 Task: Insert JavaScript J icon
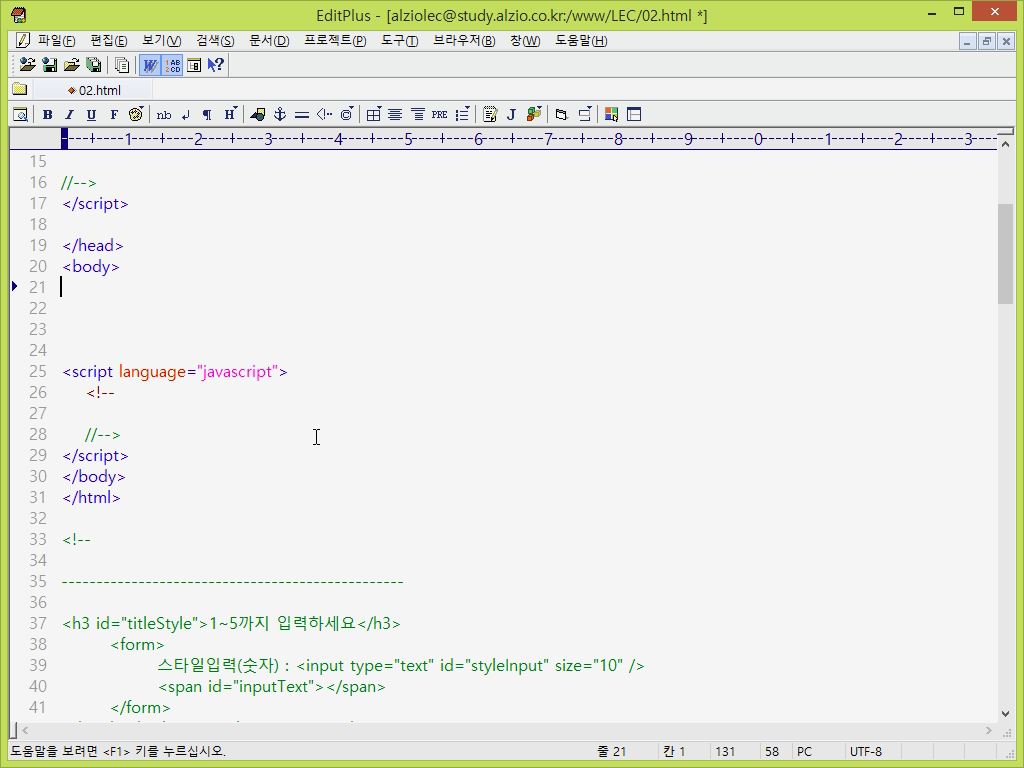(511, 114)
